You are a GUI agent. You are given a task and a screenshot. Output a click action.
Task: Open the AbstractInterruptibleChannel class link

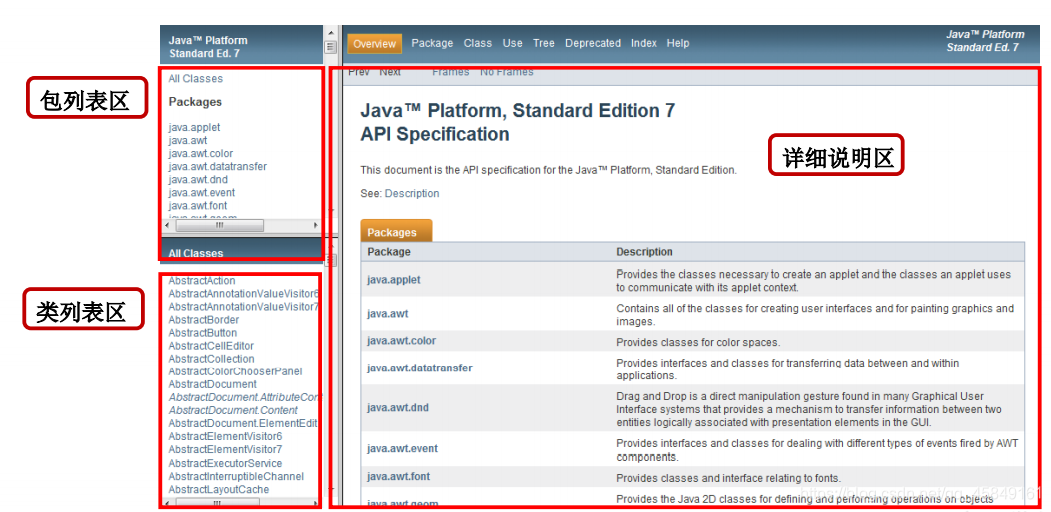[236, 476]
